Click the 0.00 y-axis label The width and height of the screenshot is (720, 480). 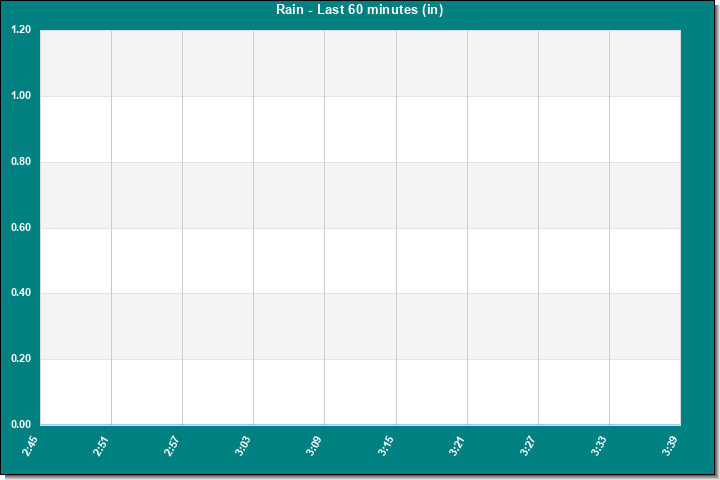tap(21, 424)
